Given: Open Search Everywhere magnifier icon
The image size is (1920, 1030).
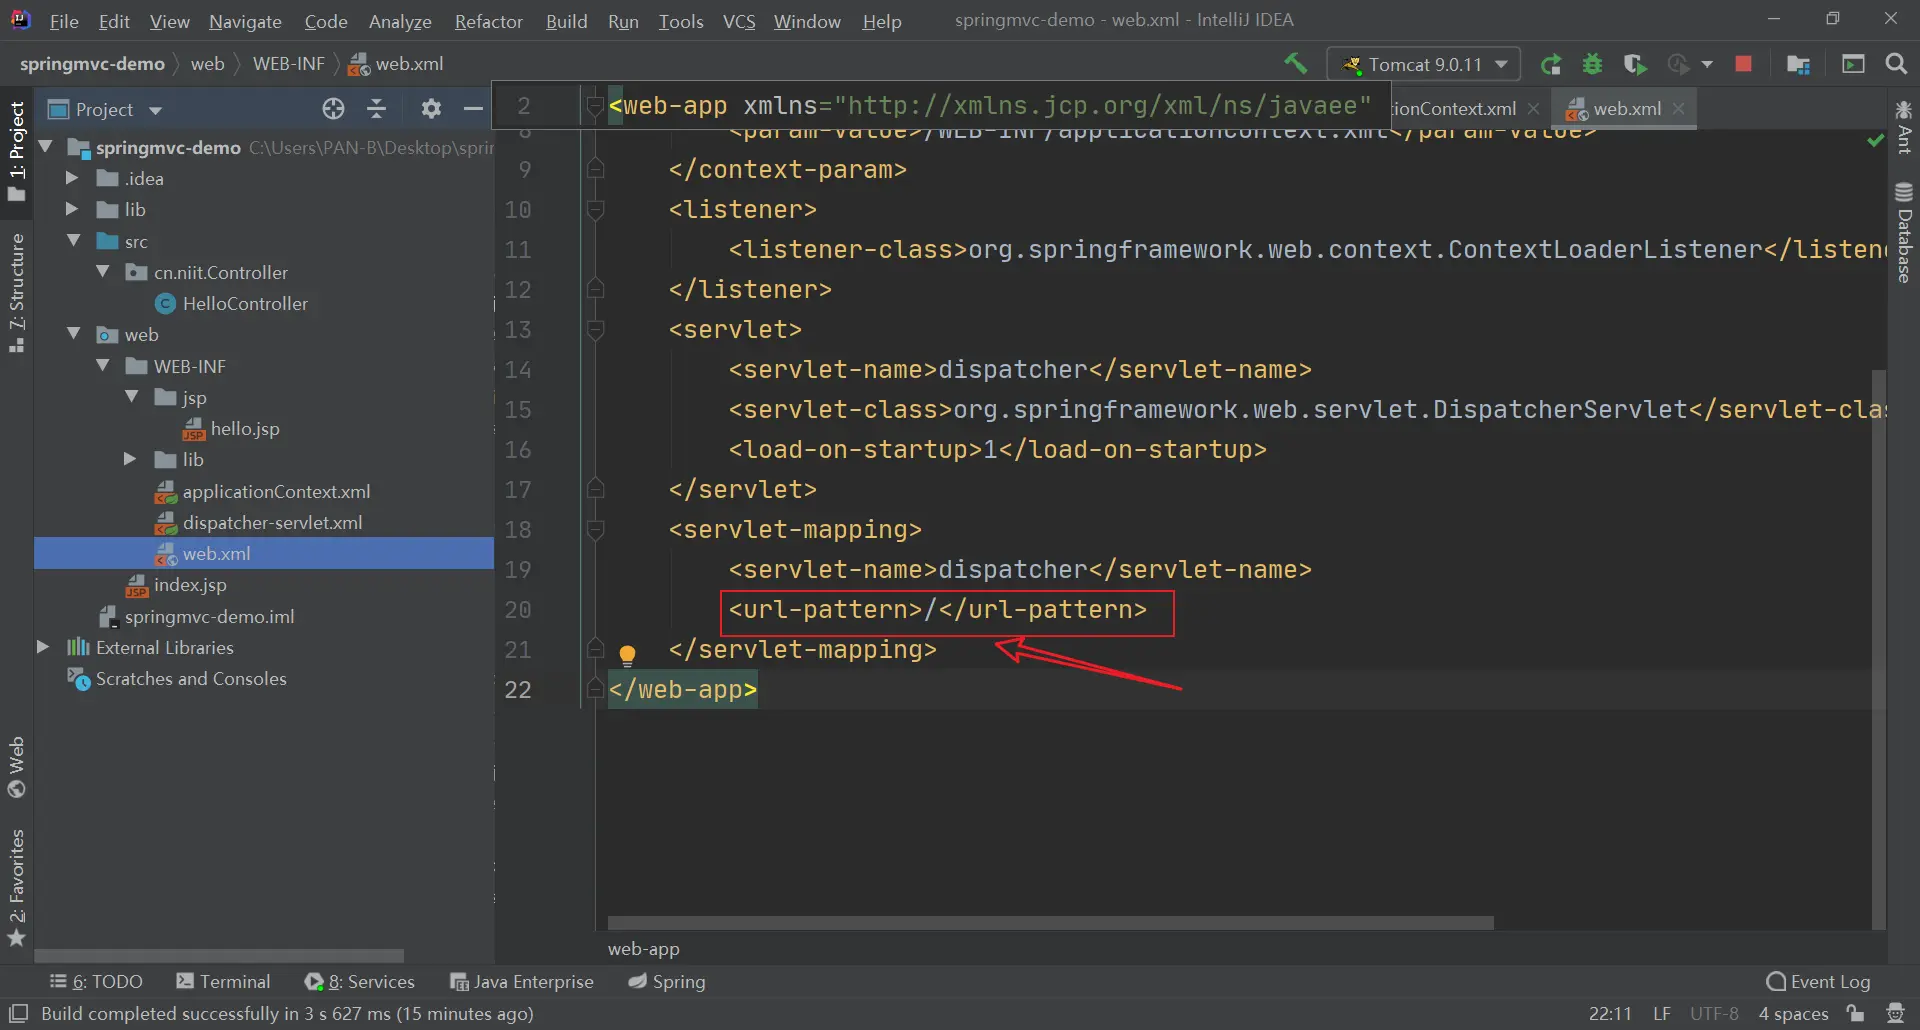Looking at the screenshot, I should point(1895,64).
